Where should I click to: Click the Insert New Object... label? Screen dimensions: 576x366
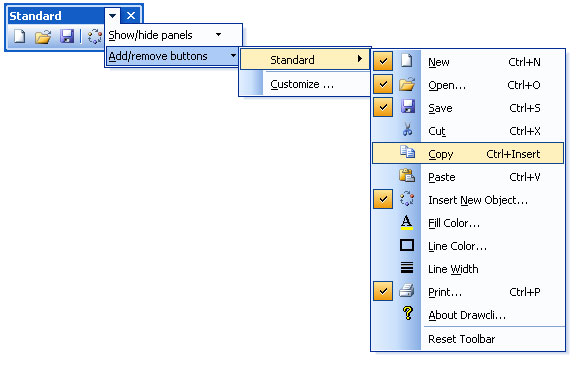point(478,200)
